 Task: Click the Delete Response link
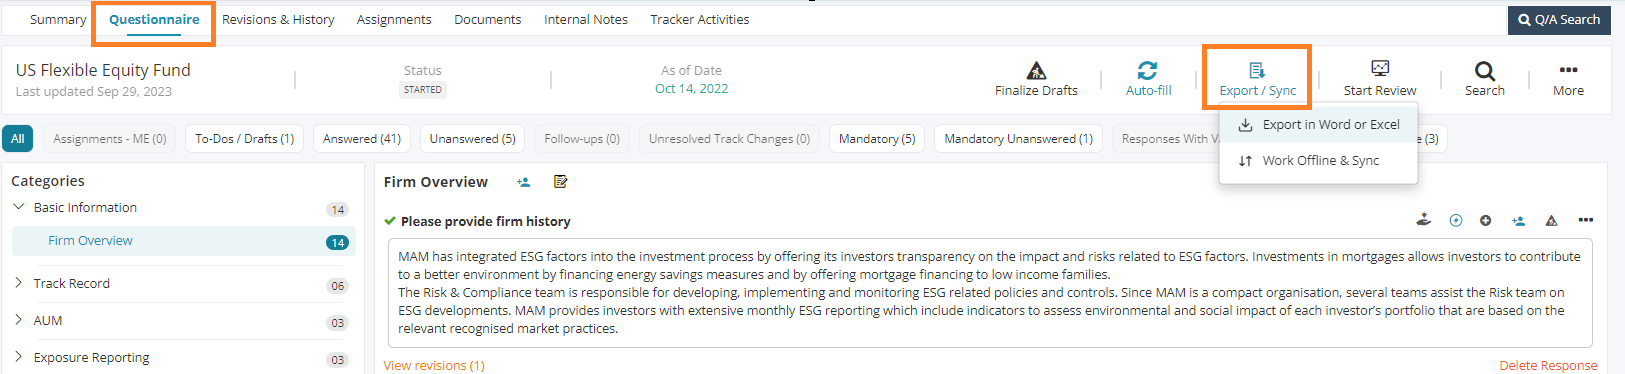1548,365
